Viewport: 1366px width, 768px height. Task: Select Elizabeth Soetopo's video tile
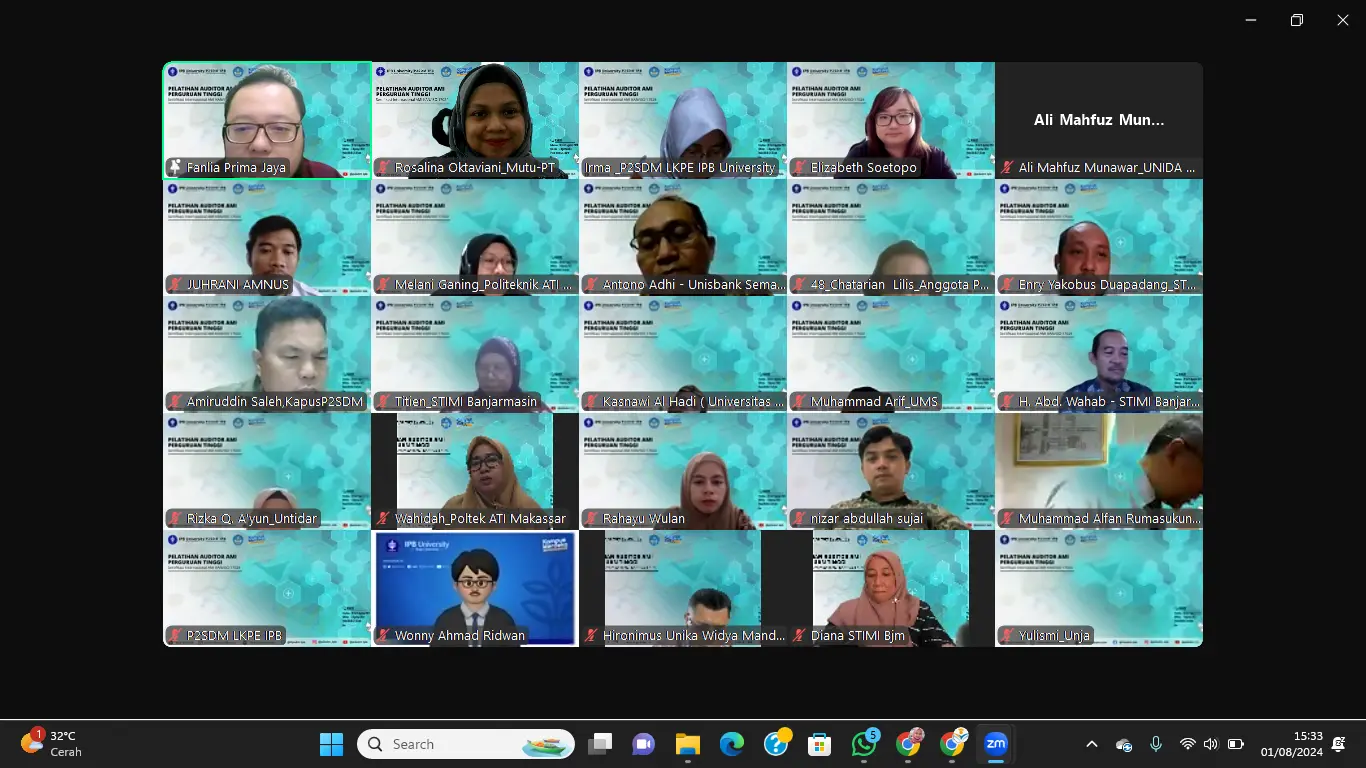(891, 120)
